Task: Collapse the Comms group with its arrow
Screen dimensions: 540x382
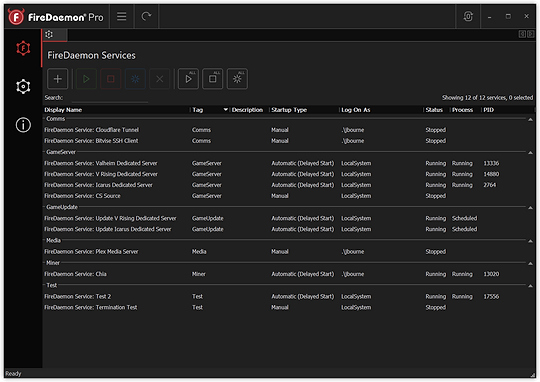Action: tap(530, 120)
